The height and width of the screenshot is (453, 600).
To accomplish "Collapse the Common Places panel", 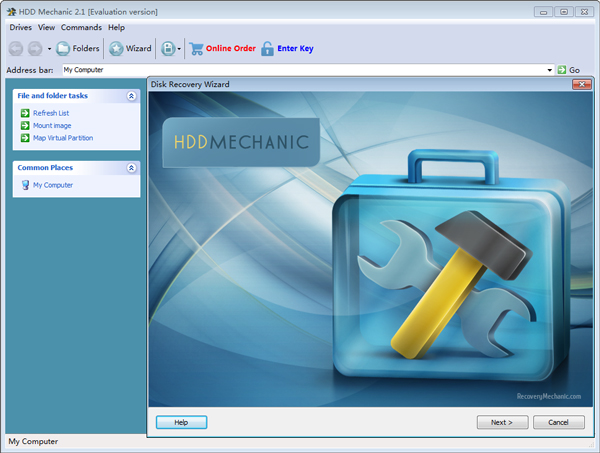I will [x=131, y=168].
